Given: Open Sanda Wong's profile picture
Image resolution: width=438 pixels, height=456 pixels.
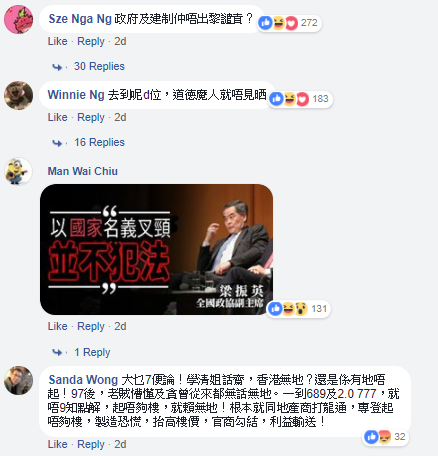Looking at the screenshot, I should click(19, 380).
